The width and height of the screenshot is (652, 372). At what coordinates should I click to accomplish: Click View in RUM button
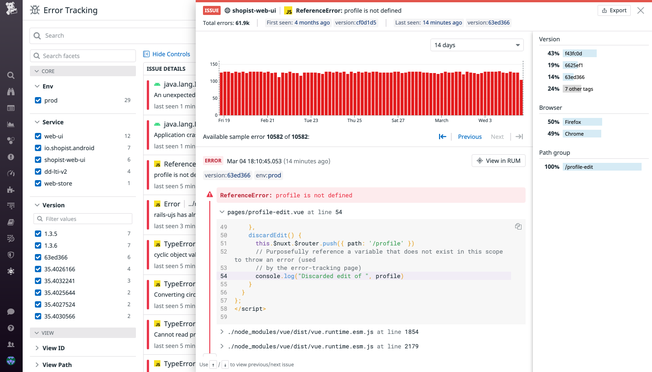[498, 161]
